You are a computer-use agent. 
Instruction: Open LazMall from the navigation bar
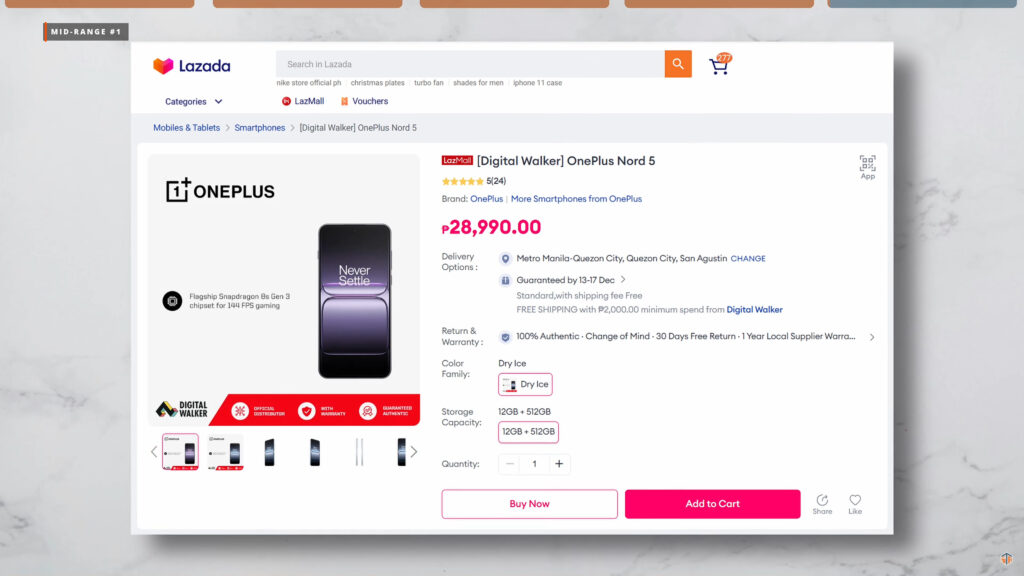tap(303, 101)
